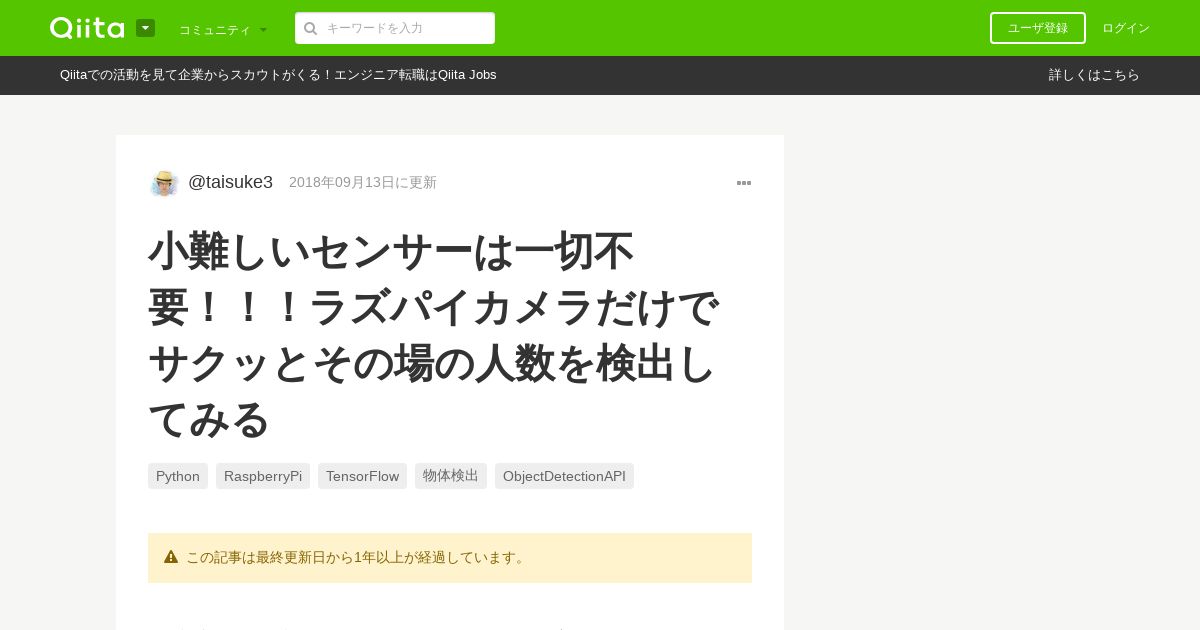Screen dimensions: 1200x630
Task: Open the ログイン link
Action: [x=1126, y=28]
